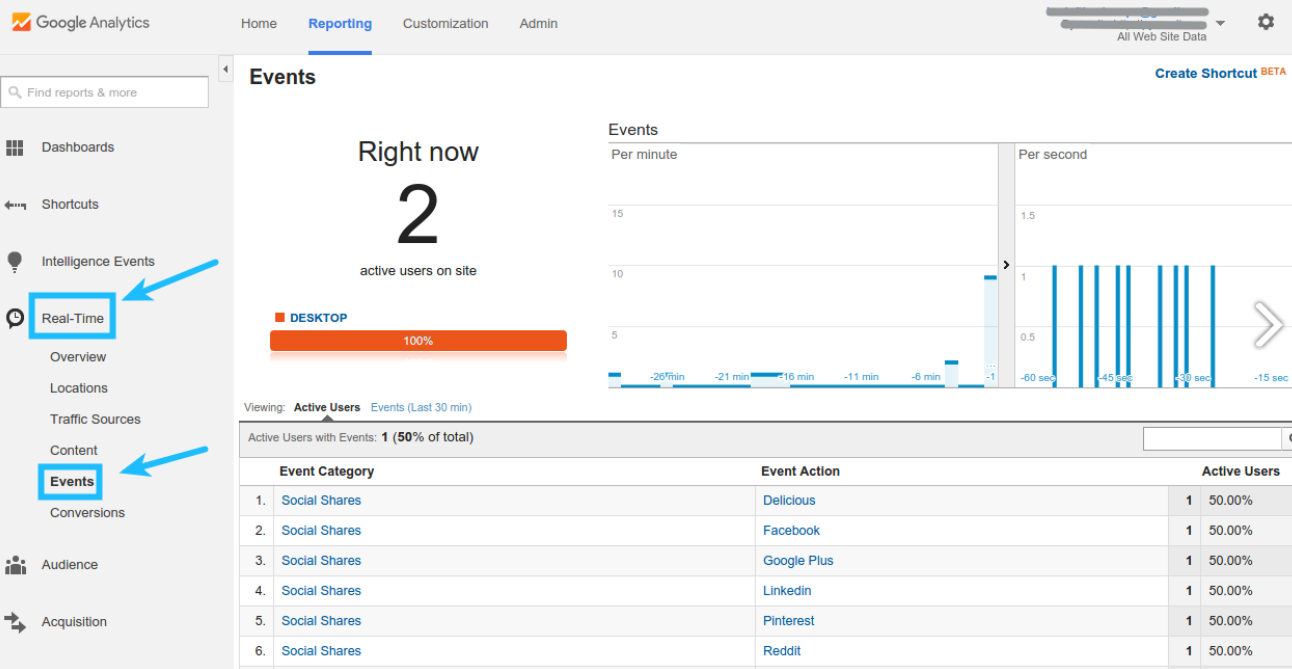Screen dimensions: 1292x669
Task: Open Real-Time Conversions report
Action: (87, 512)
